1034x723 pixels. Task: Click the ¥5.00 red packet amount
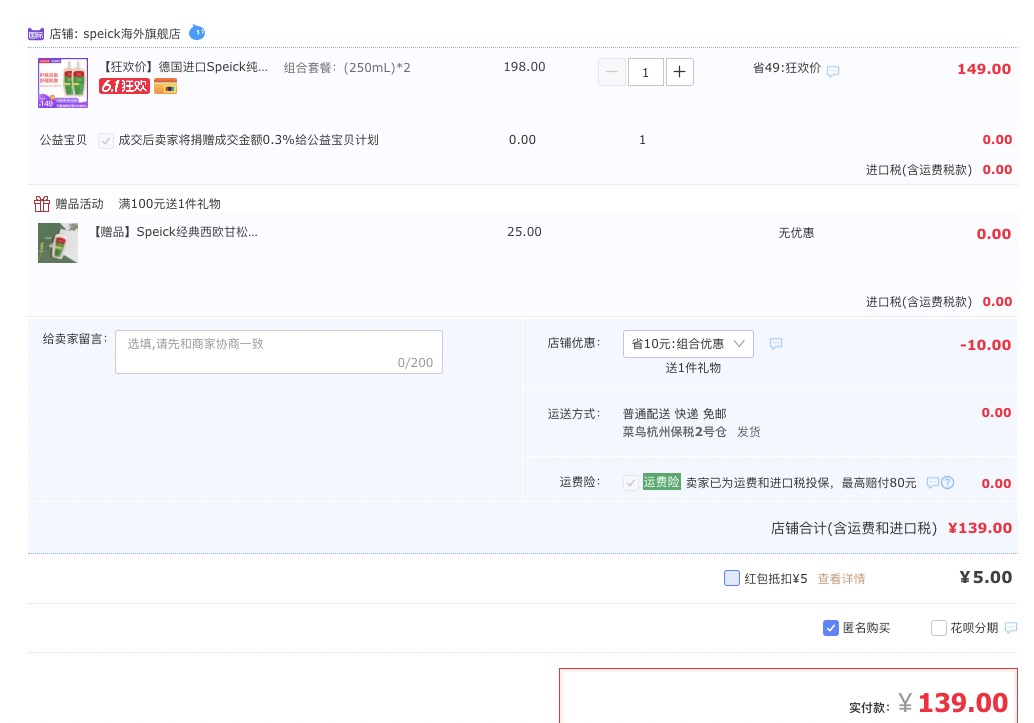click(986, 577)
